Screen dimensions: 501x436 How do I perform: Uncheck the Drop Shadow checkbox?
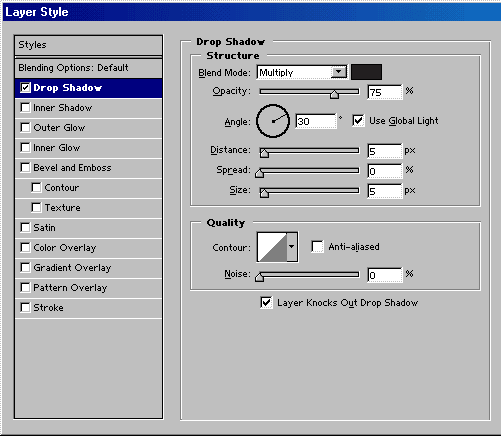pyautogui.click(x=25, y=88)
